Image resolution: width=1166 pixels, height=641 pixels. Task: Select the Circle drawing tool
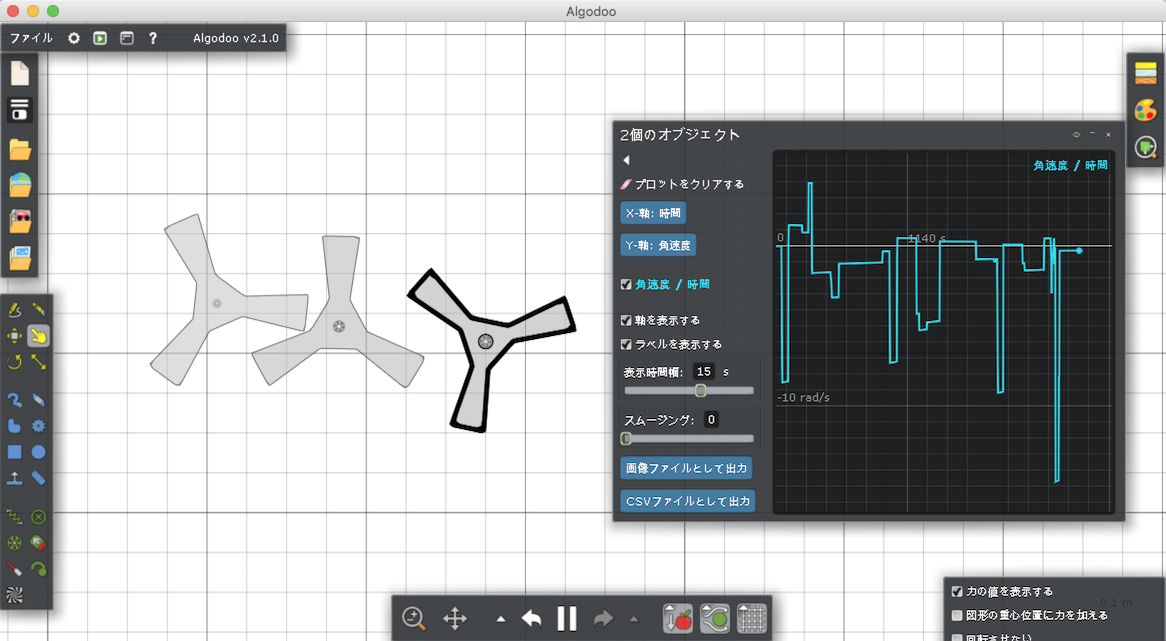click(x=39, y=452)
